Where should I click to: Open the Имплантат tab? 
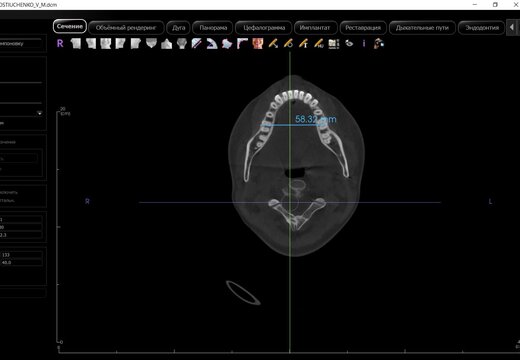tap(315, 28)
